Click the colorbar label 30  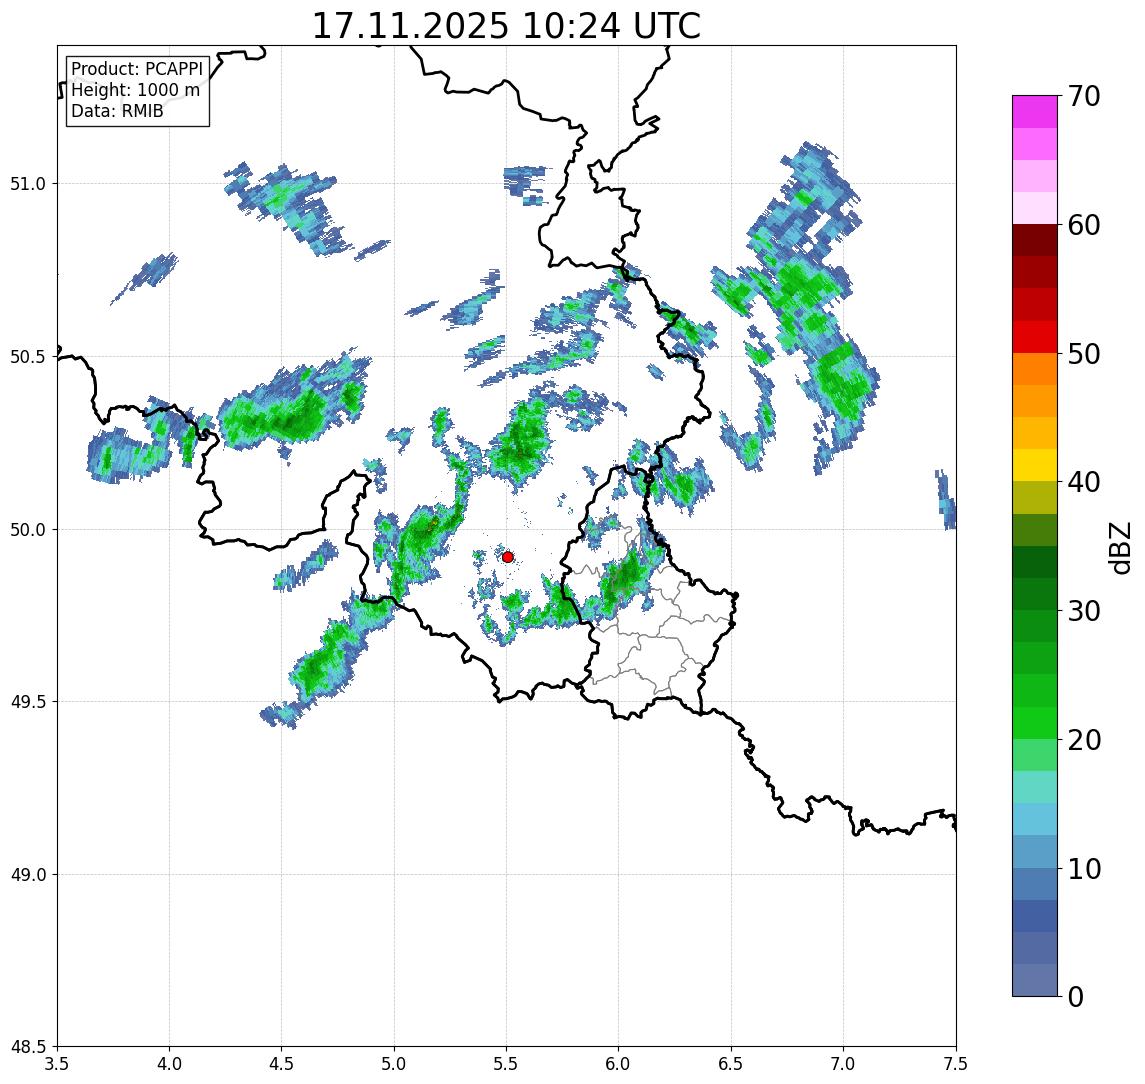pos(1083,611)
